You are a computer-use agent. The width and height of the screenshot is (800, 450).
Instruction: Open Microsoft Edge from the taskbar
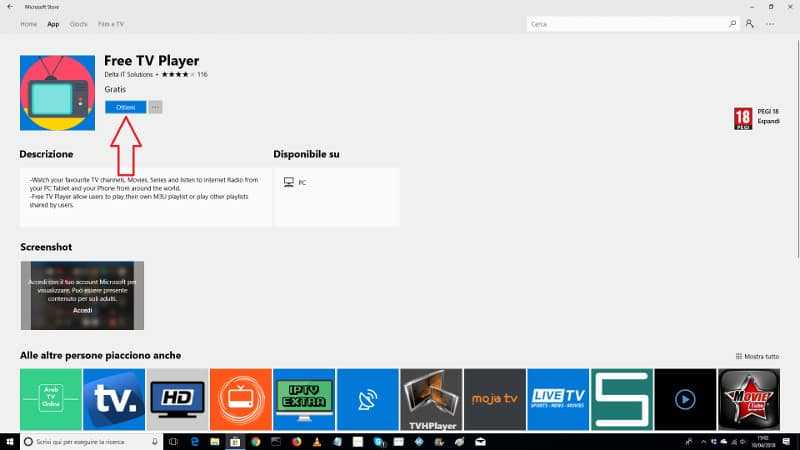click(x=194, y=442)
